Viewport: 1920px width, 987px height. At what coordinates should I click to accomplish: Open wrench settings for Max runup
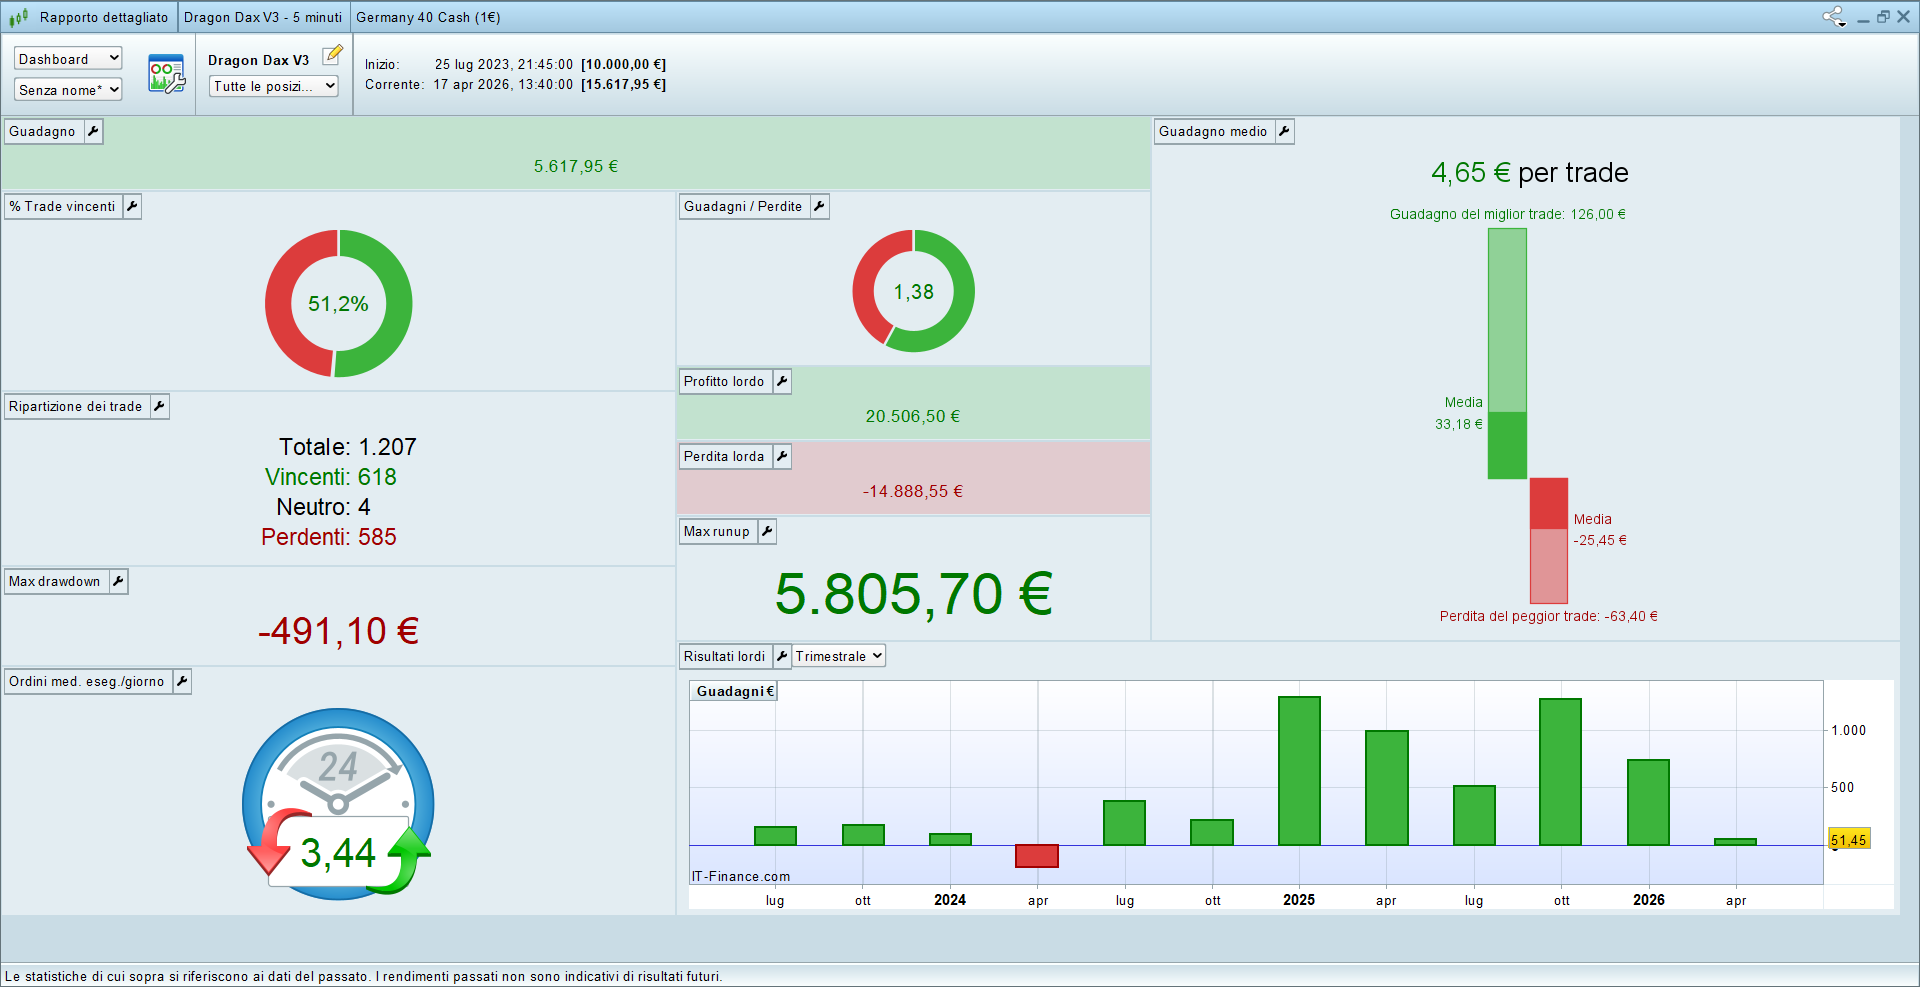click(x=767, y=531)
